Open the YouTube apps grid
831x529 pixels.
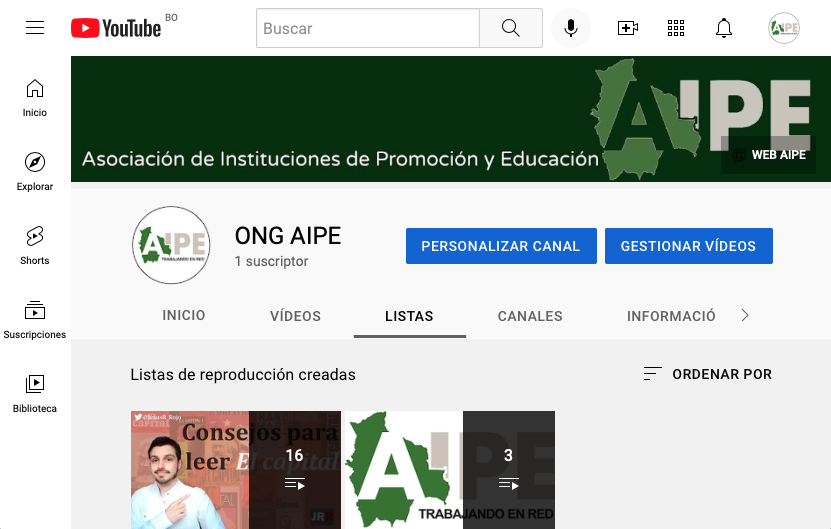click(x=676, y=28)
